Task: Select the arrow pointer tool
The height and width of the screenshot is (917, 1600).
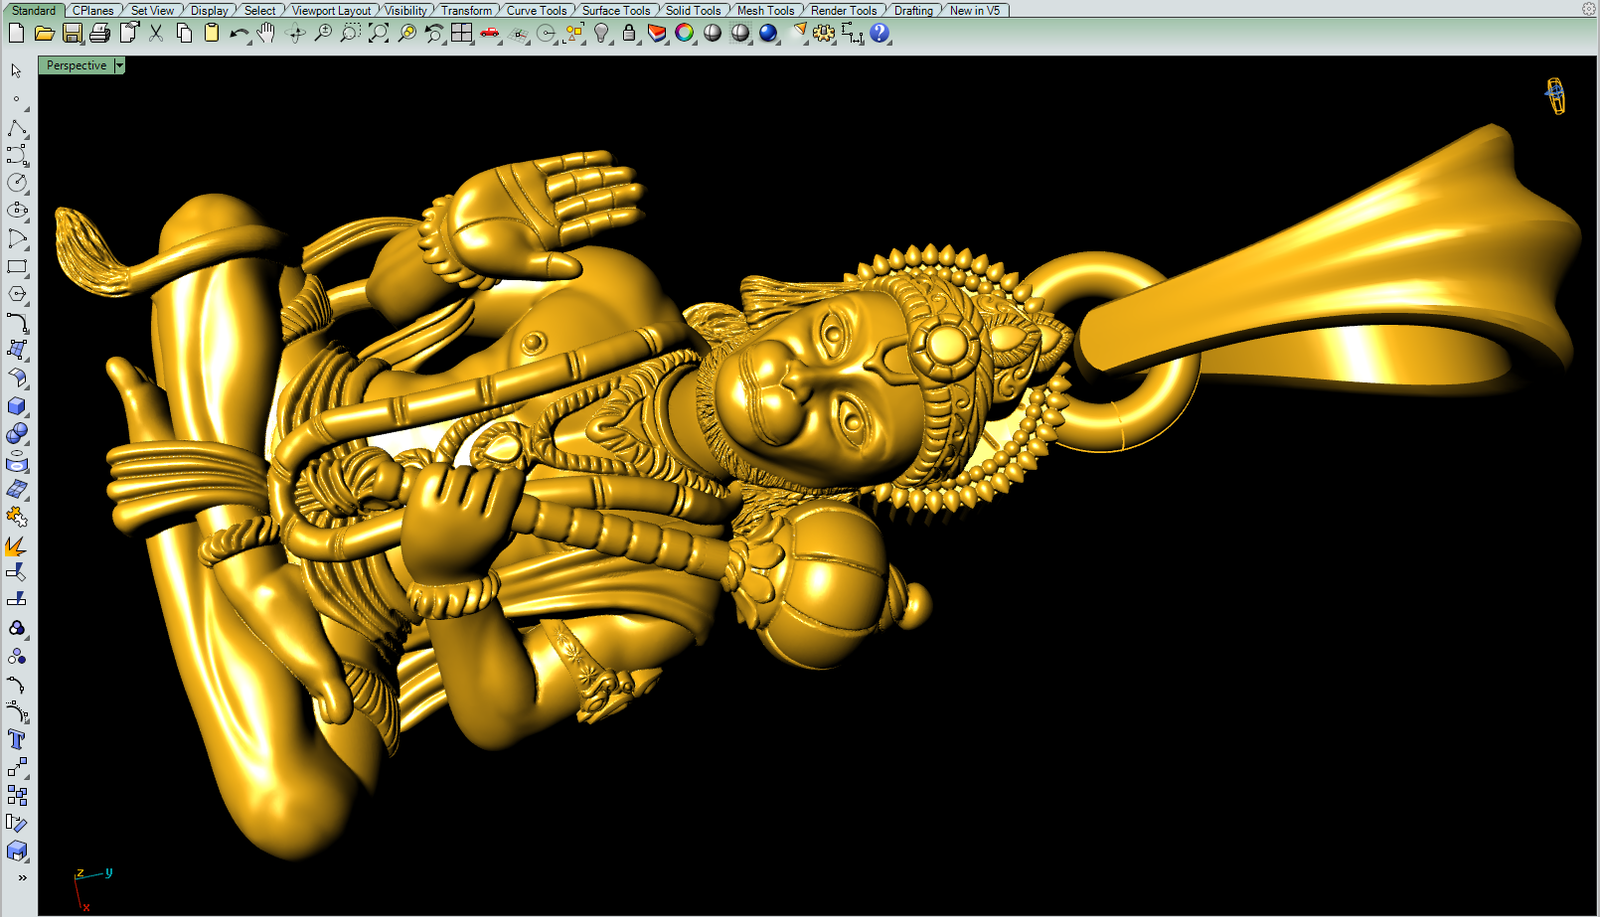Action: (x=17, y=71)
